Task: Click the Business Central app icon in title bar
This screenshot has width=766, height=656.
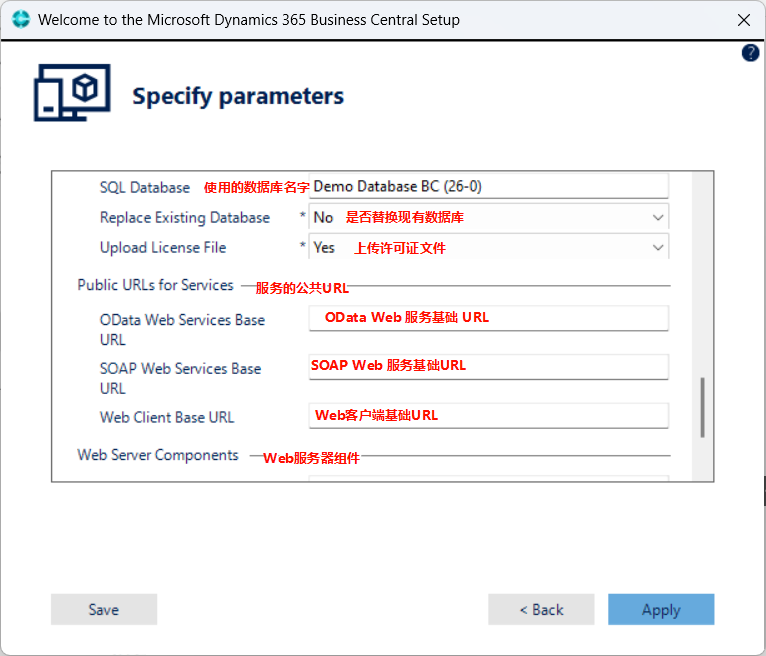Action: [x=21, y=20]
